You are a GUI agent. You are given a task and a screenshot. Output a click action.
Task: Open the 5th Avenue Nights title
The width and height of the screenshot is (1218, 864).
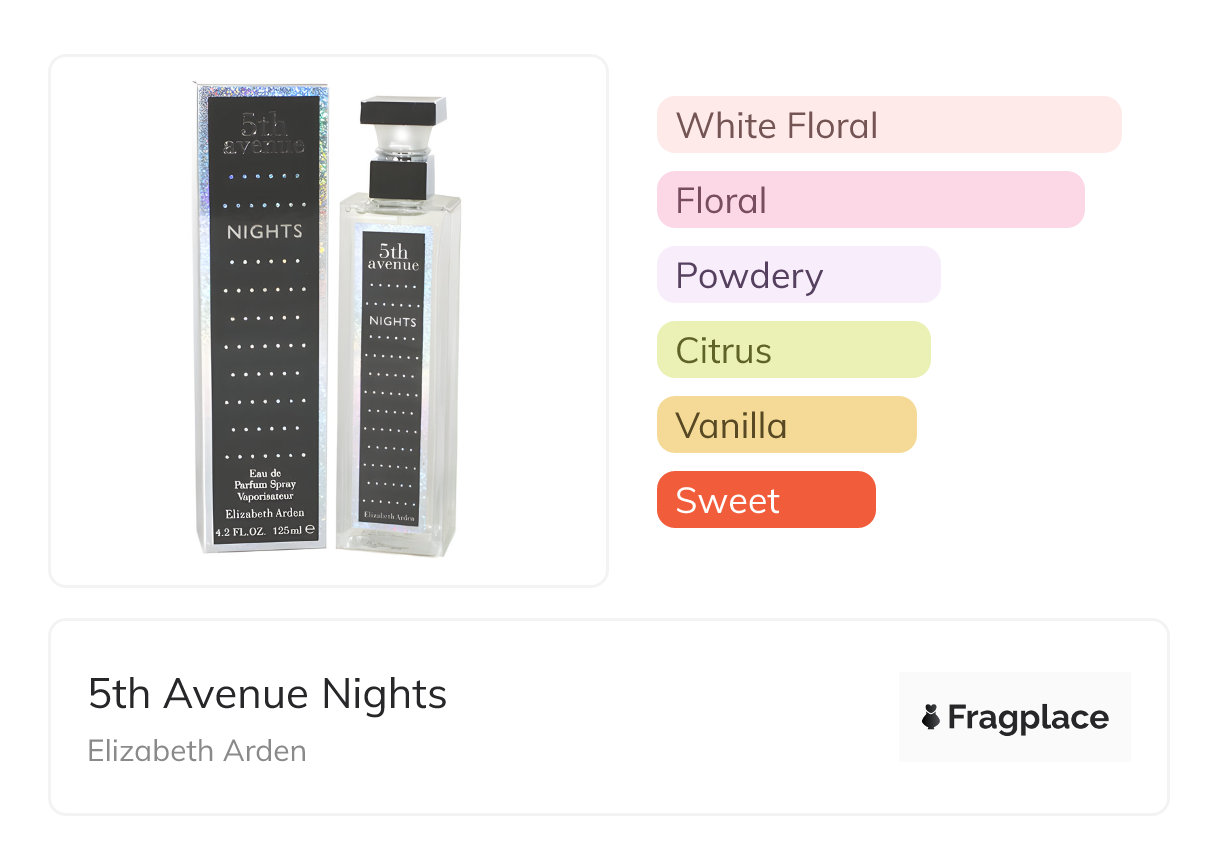(x=267, y=693)
